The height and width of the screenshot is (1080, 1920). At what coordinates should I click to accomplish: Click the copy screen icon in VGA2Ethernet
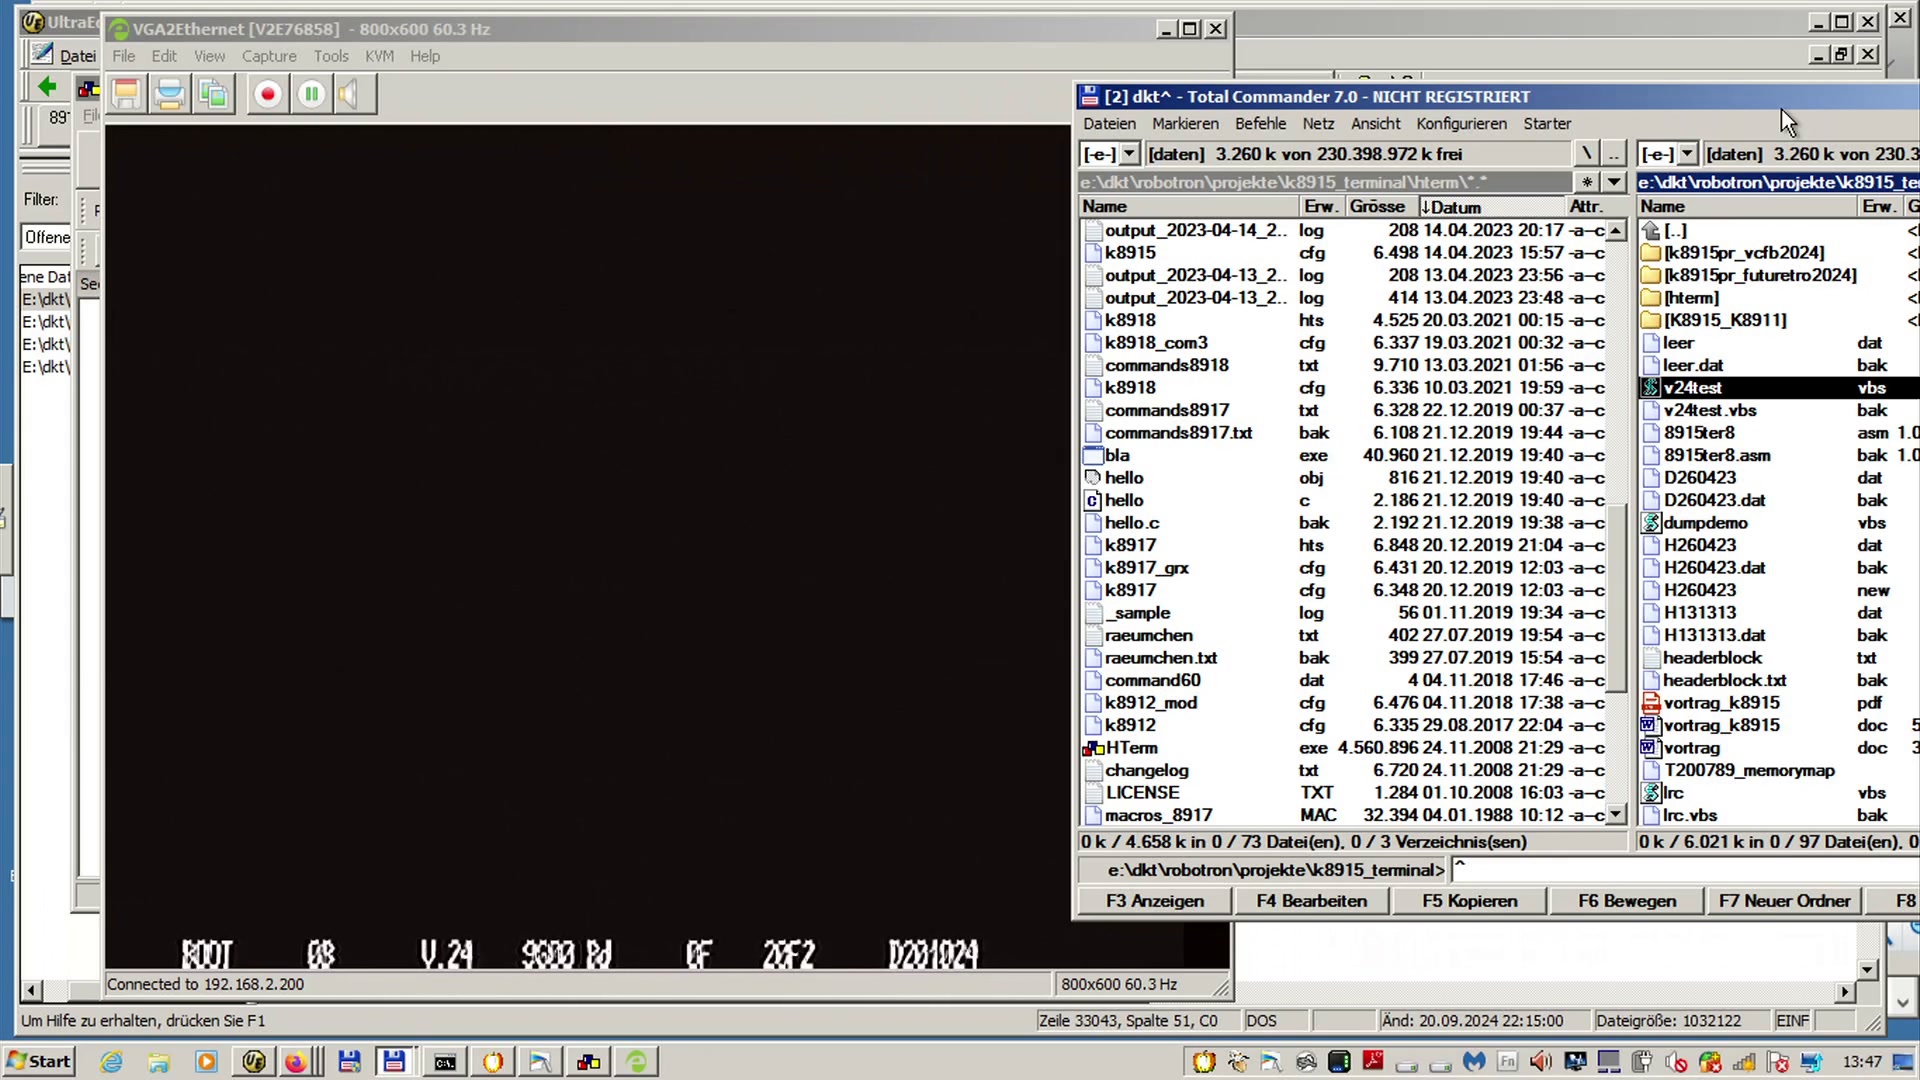click(x=213, y=94)
